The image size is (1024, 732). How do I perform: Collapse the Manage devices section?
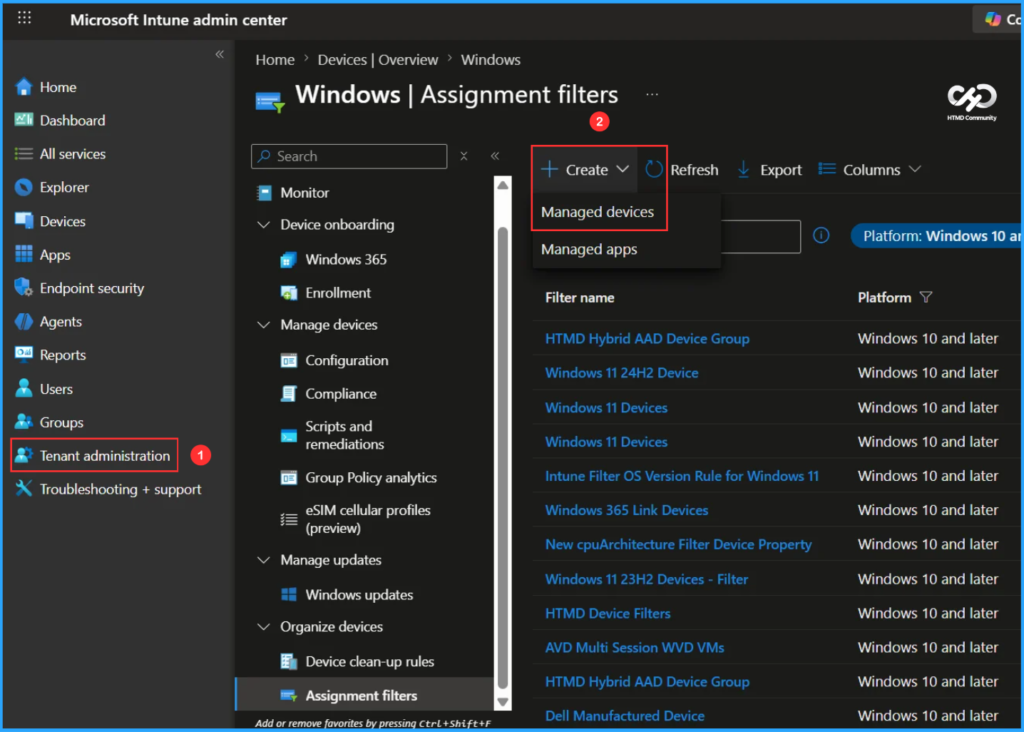click(263, 325)
